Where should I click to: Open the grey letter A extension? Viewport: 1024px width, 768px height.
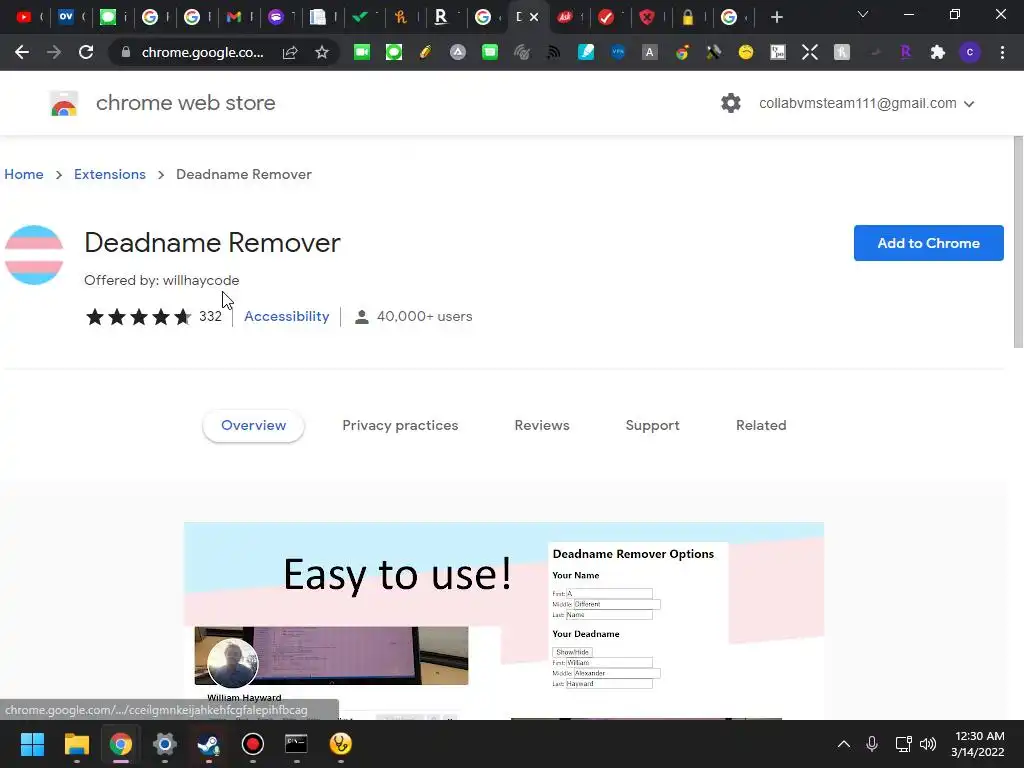649,52
